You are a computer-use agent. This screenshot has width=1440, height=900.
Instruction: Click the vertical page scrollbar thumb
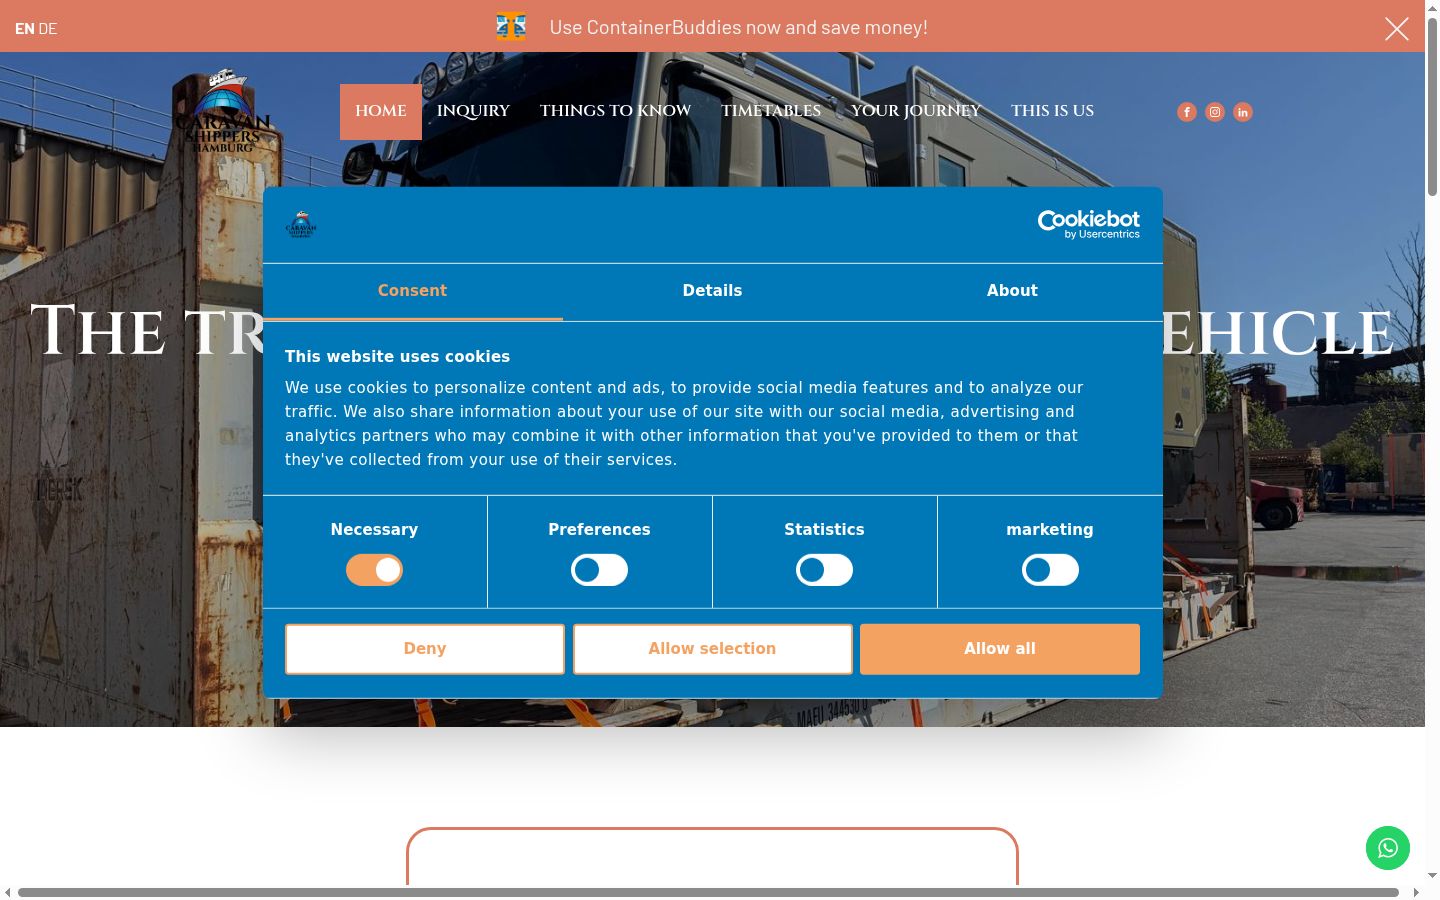(1432, 107)
